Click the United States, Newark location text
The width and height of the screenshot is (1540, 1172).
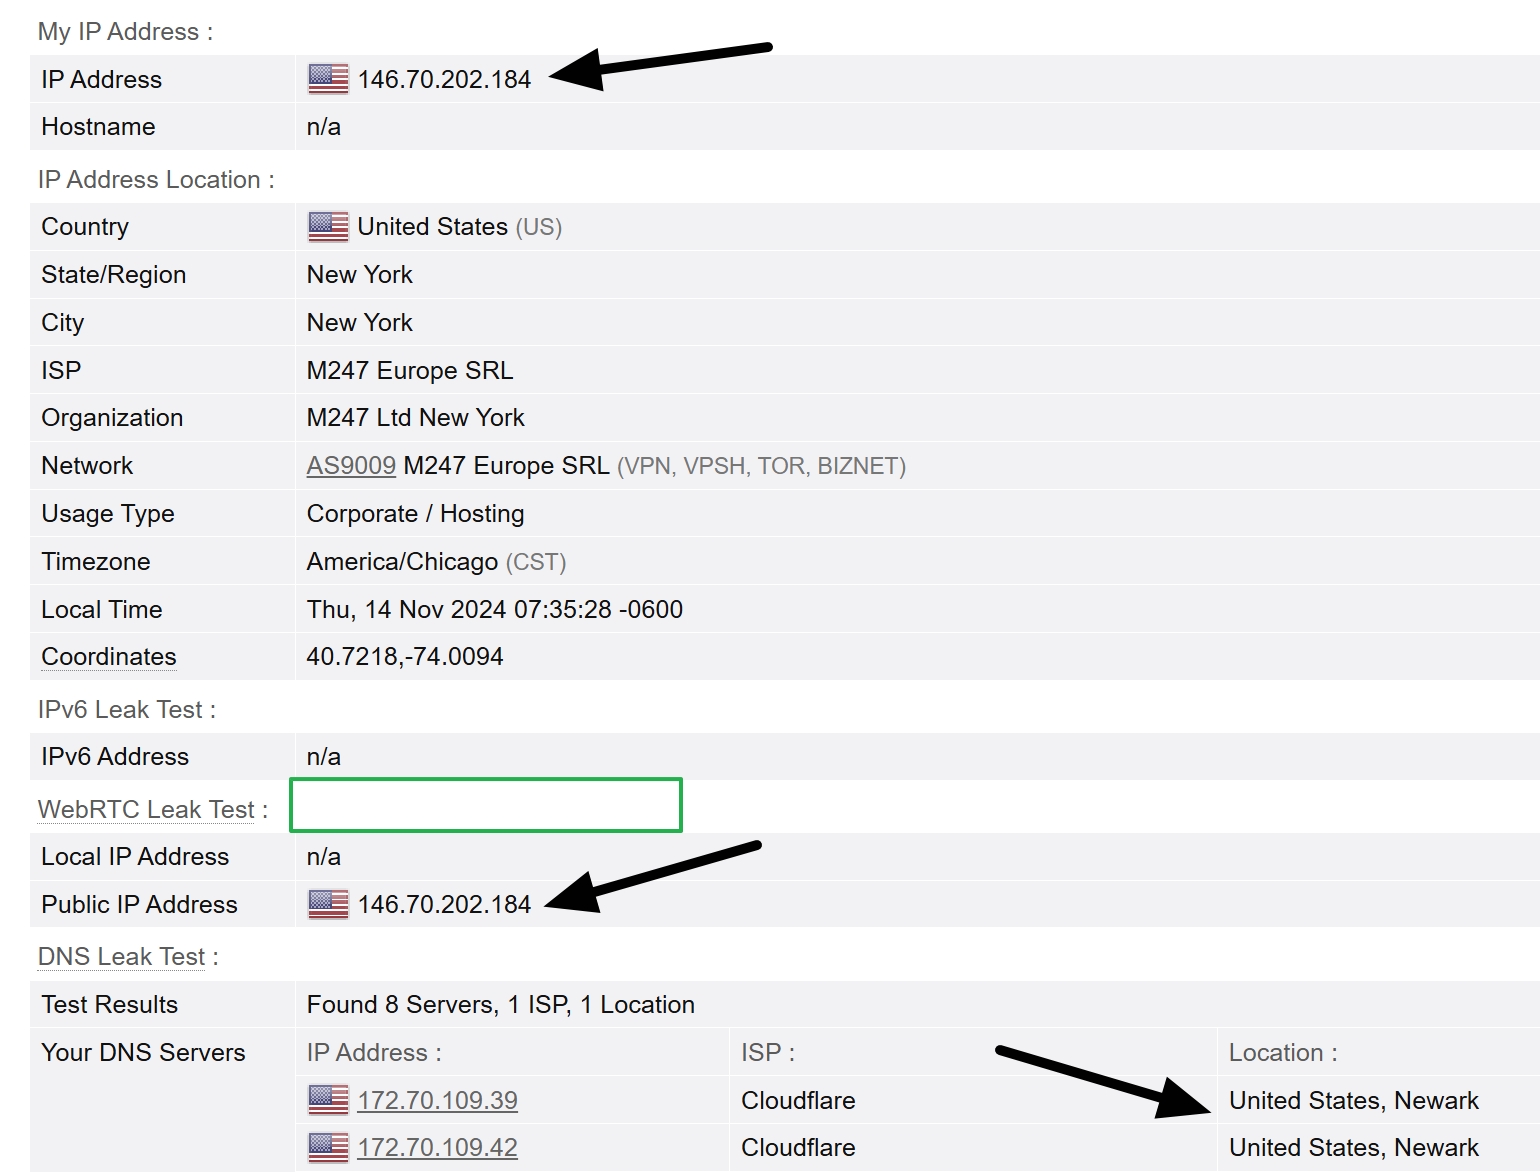pyautogui.click(x=1353, y=1099)
